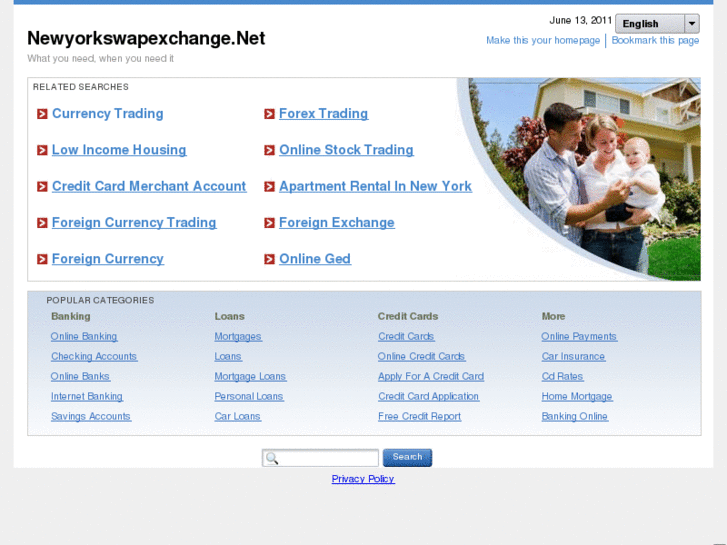
Task: Open Mortgage Loans link
Action: [250, 377]
